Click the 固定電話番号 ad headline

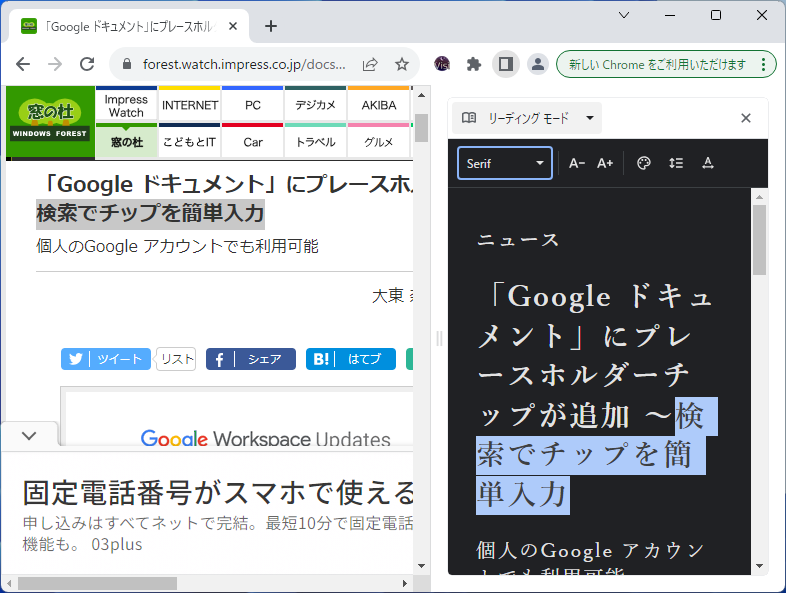pos(219,493)
